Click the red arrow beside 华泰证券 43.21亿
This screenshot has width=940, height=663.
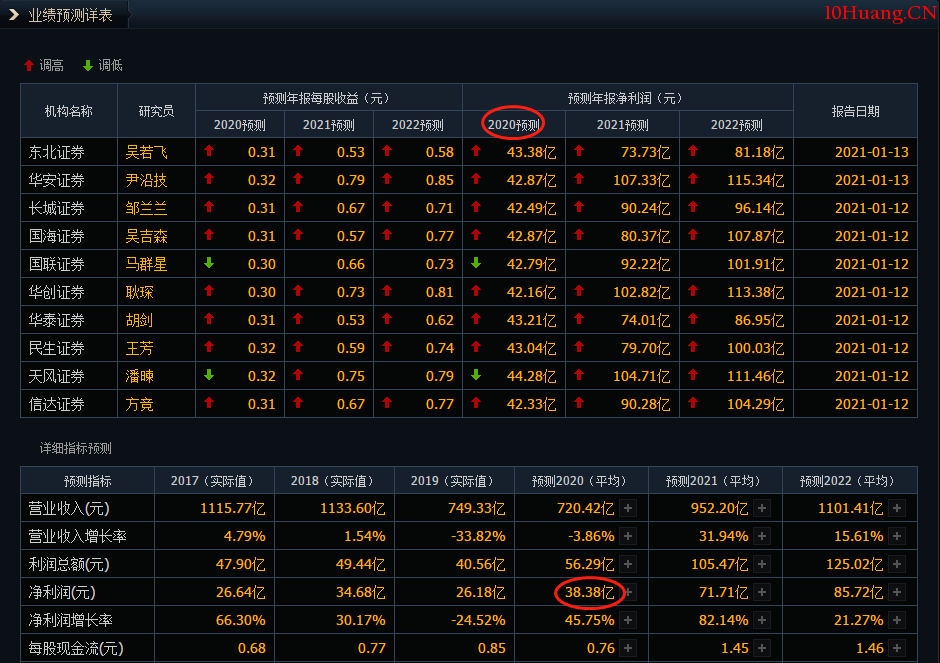coord(476,319)
